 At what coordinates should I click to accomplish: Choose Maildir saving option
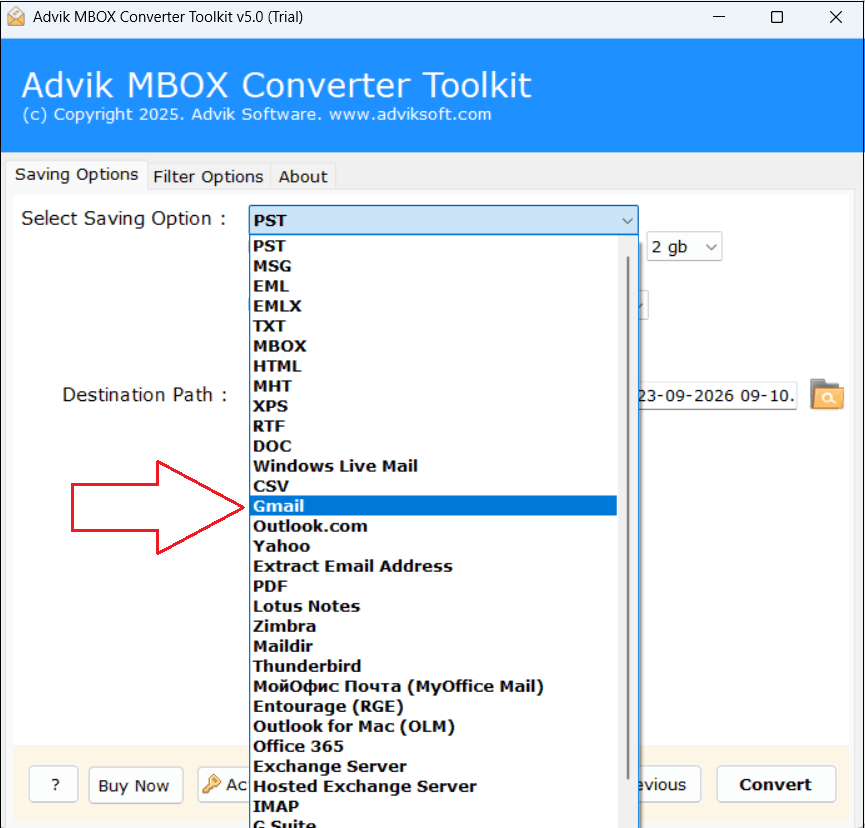coord(433,646)
